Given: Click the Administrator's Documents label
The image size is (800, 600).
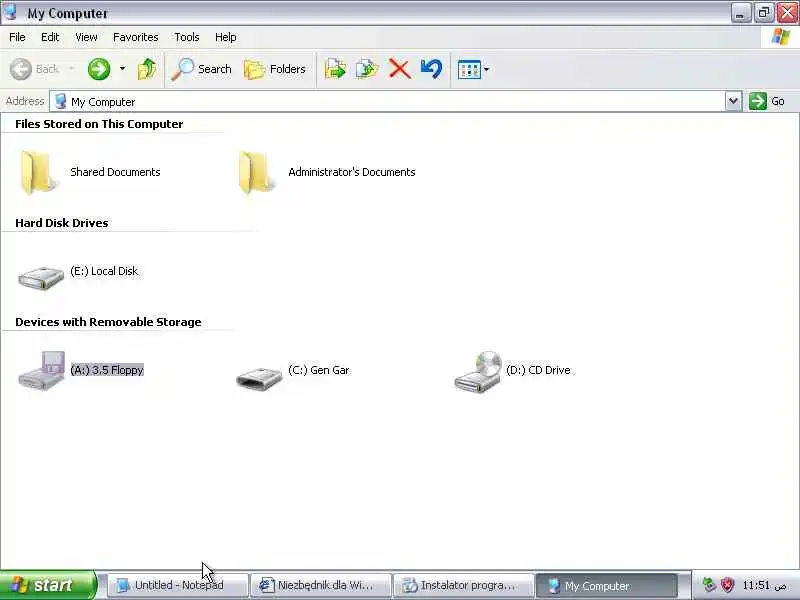Looking at the screenshot, I should (352, 172).
